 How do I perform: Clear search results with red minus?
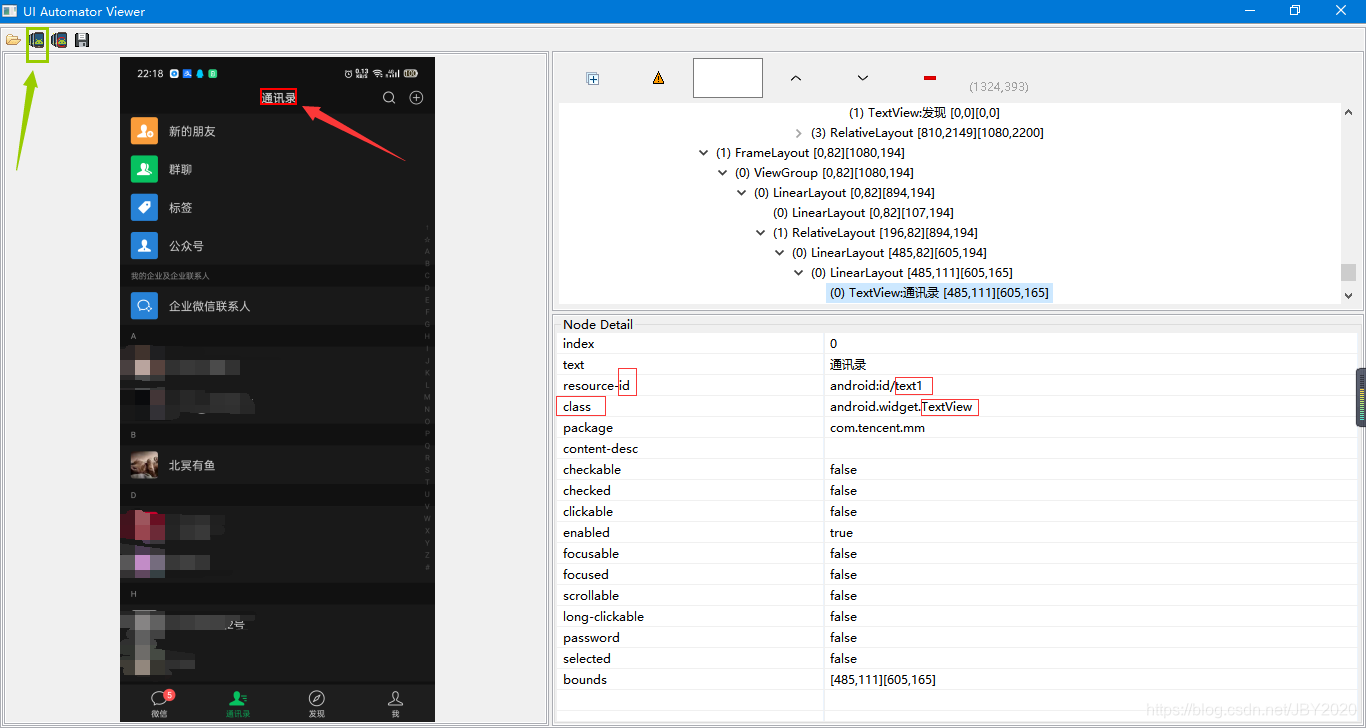coord(930,77)
